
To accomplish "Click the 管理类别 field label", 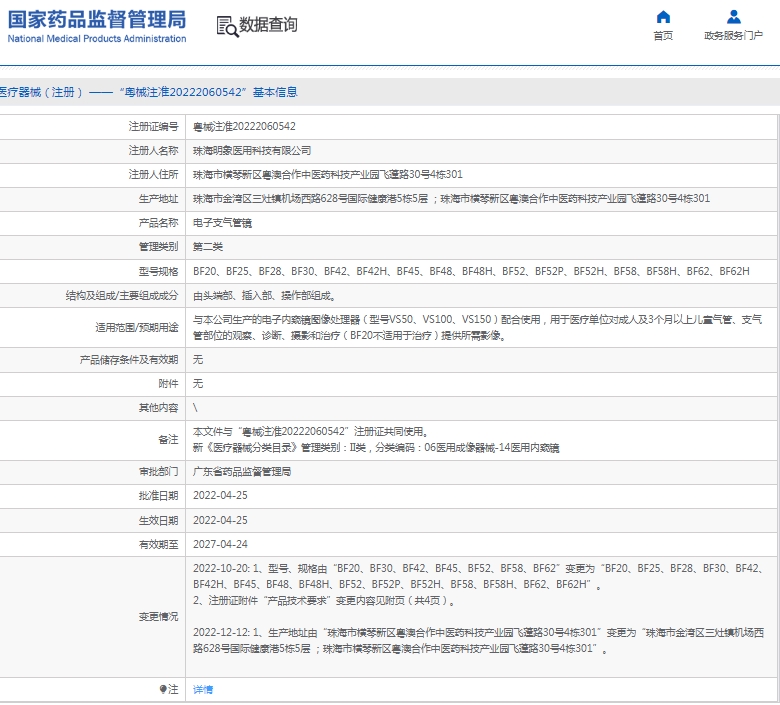I will click(x=158, y=246).
